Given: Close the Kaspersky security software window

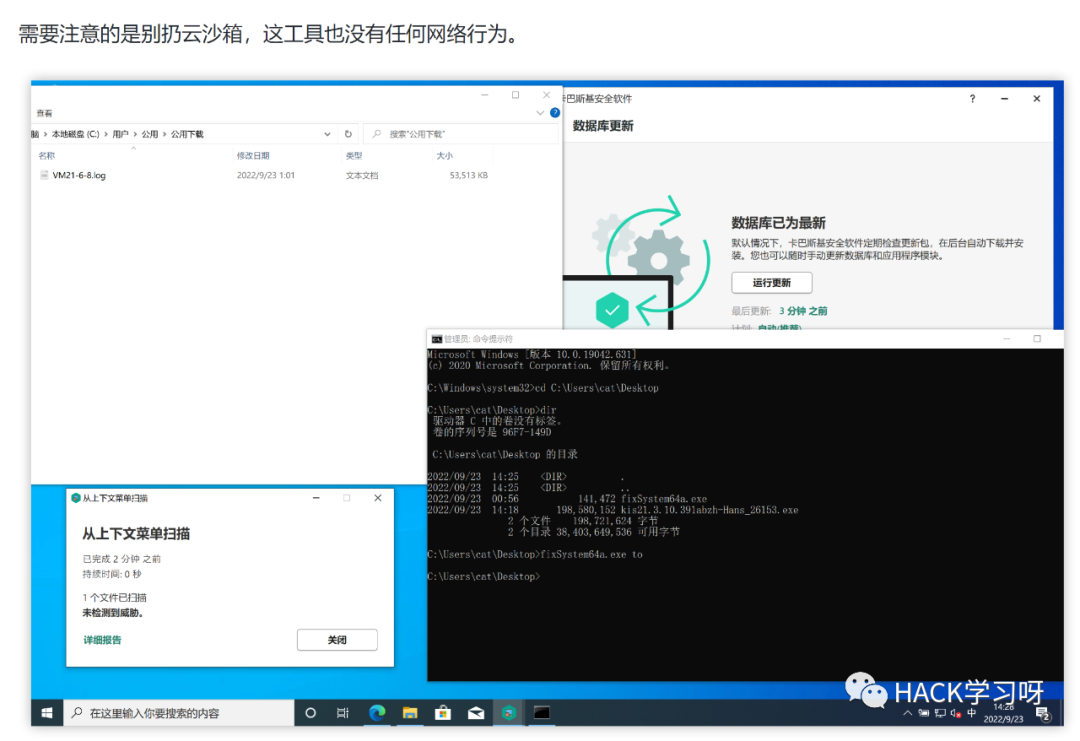Looking at the screenshot, I should [x=1037, y=98].
